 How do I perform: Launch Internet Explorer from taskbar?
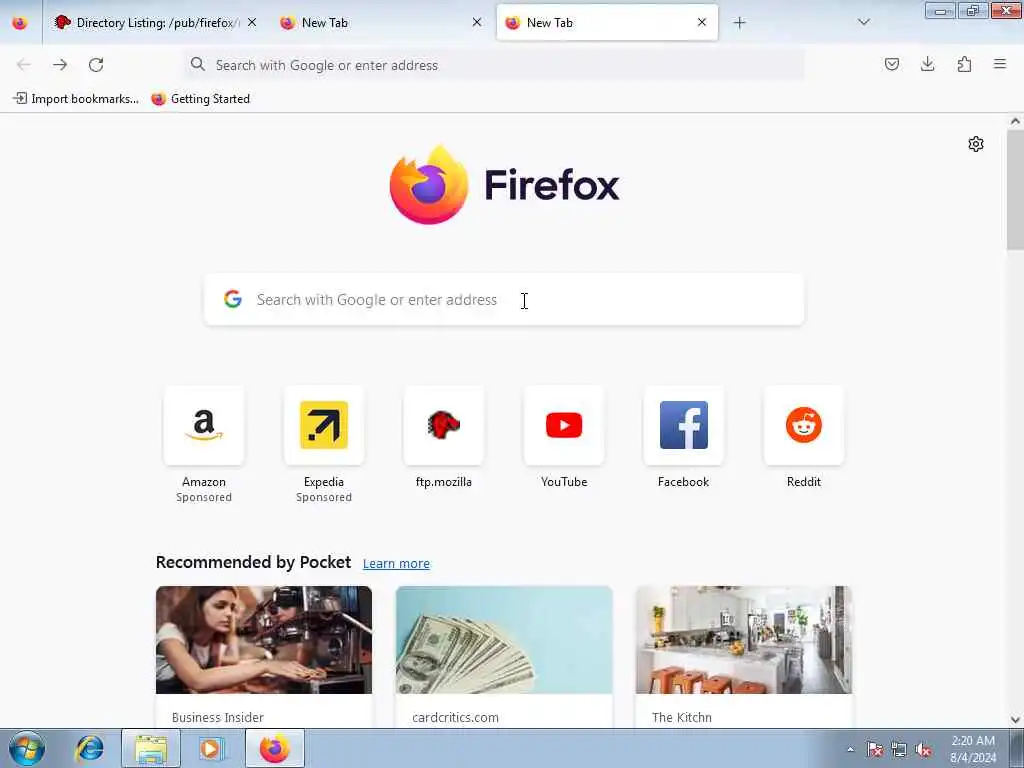(x=89, y=748)
